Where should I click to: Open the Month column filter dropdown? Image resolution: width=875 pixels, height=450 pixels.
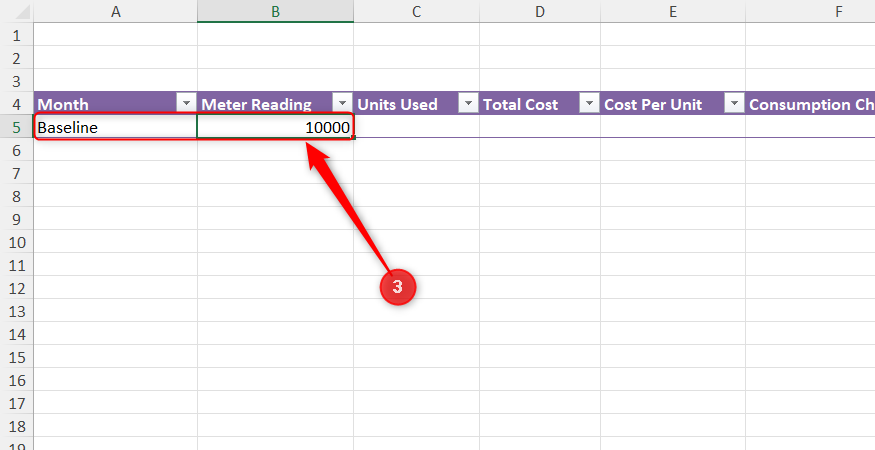186,103
